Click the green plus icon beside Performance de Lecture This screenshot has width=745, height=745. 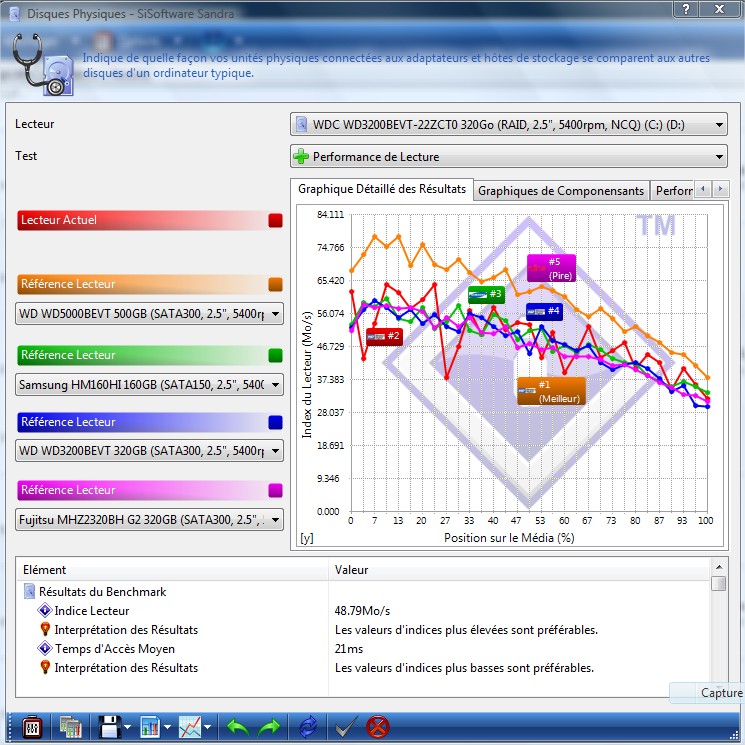tap(301, 156)
